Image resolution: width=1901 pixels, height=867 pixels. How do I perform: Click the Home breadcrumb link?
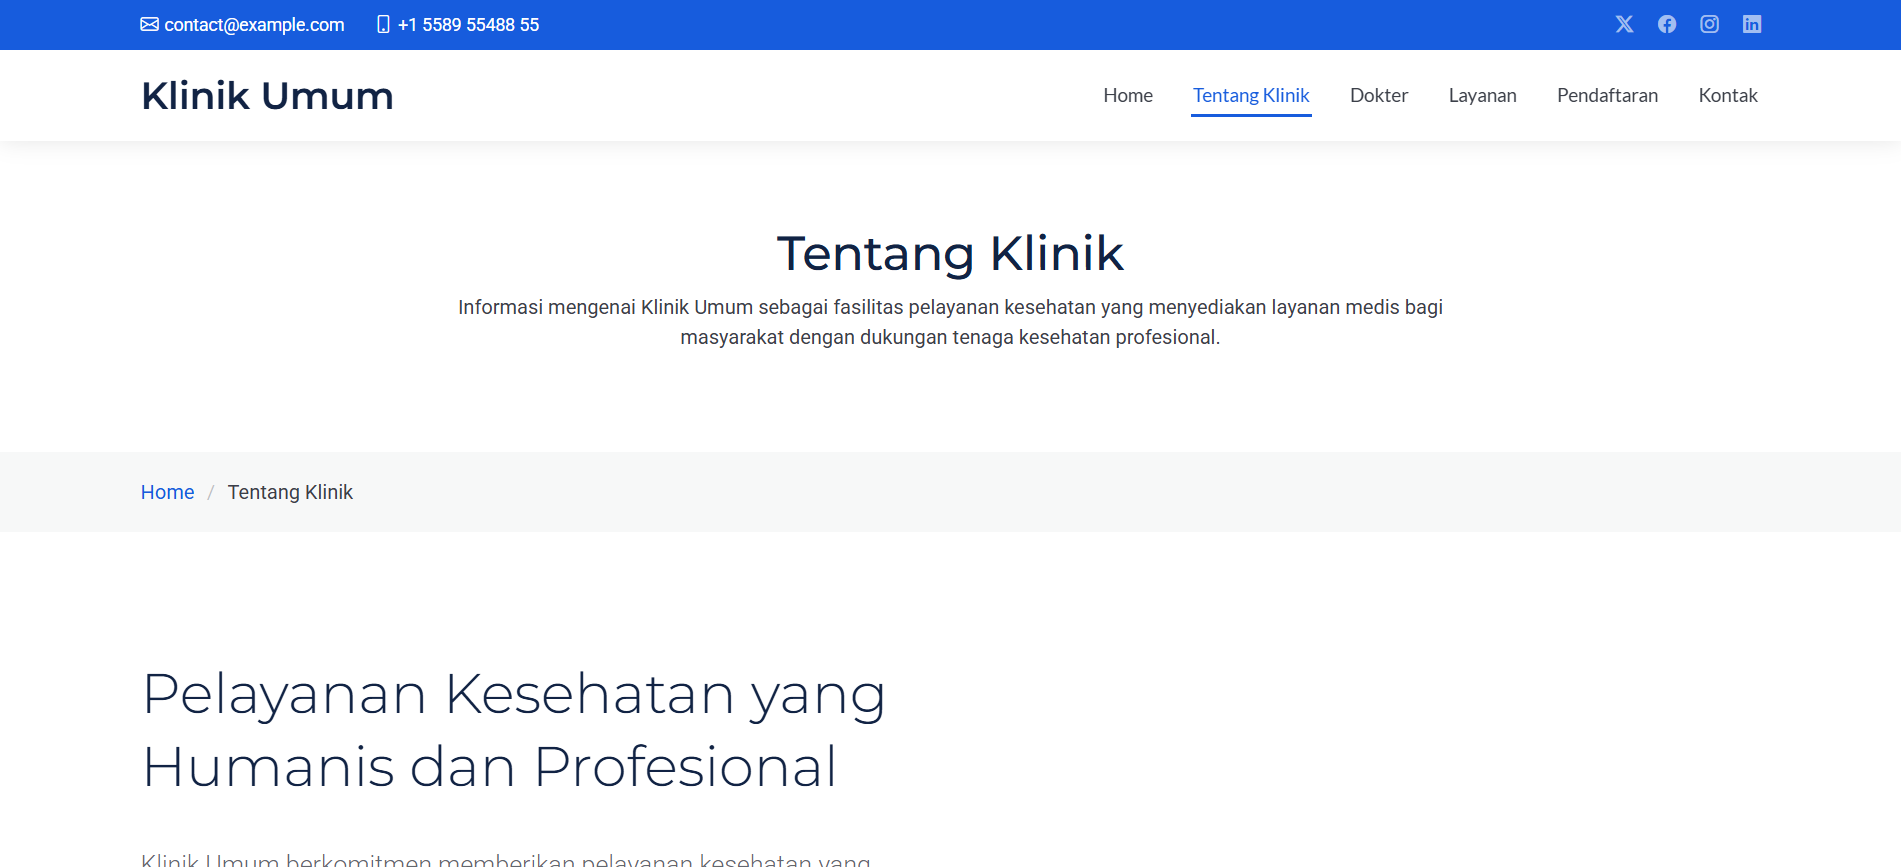pyautogui.click(x=167, y=492)
